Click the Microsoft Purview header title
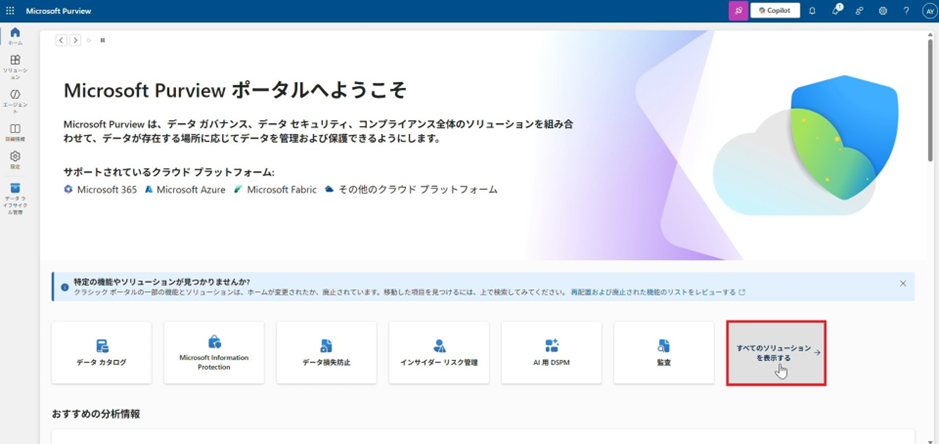Viewport: 939px width, 444px height. [59, 11]
